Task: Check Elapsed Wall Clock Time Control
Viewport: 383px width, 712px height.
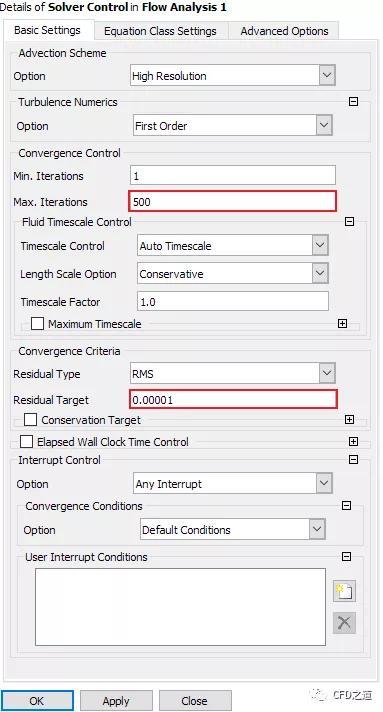Action: (x=26, y=441)
